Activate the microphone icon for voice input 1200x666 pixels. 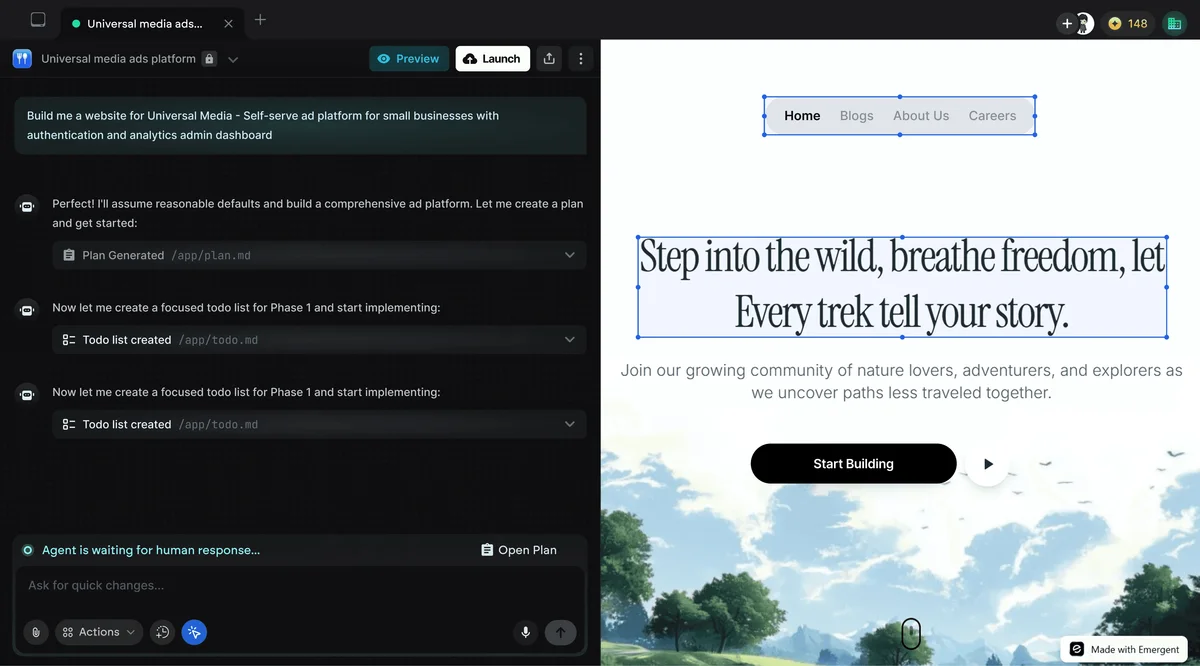(x=525, y=632)
